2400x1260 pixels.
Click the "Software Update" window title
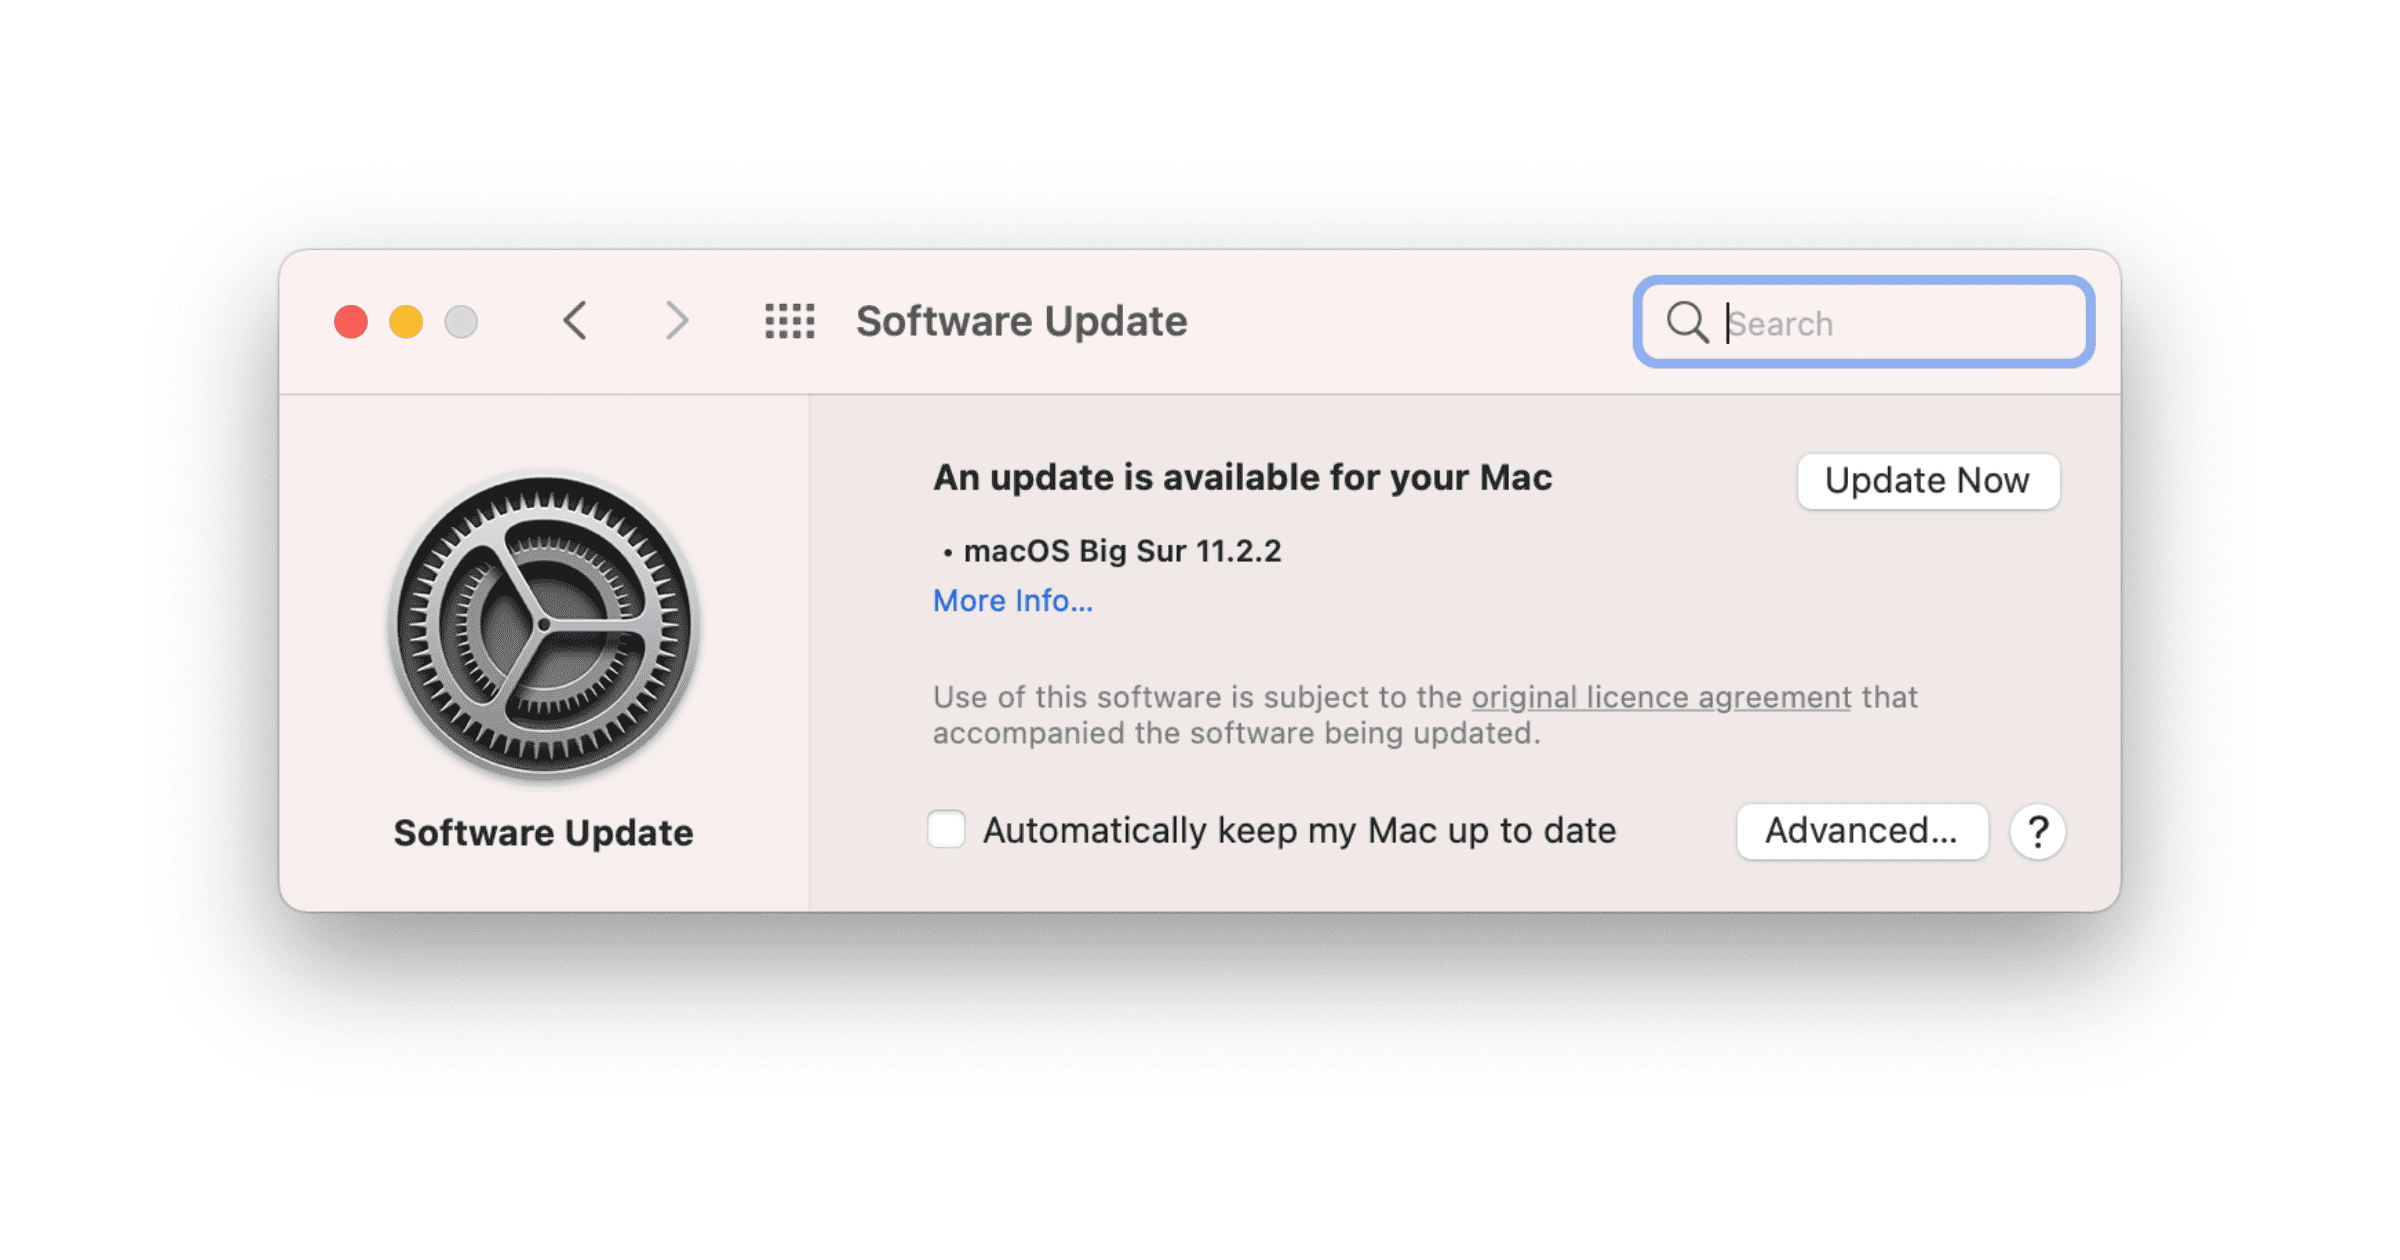(x=1021, y=321)
